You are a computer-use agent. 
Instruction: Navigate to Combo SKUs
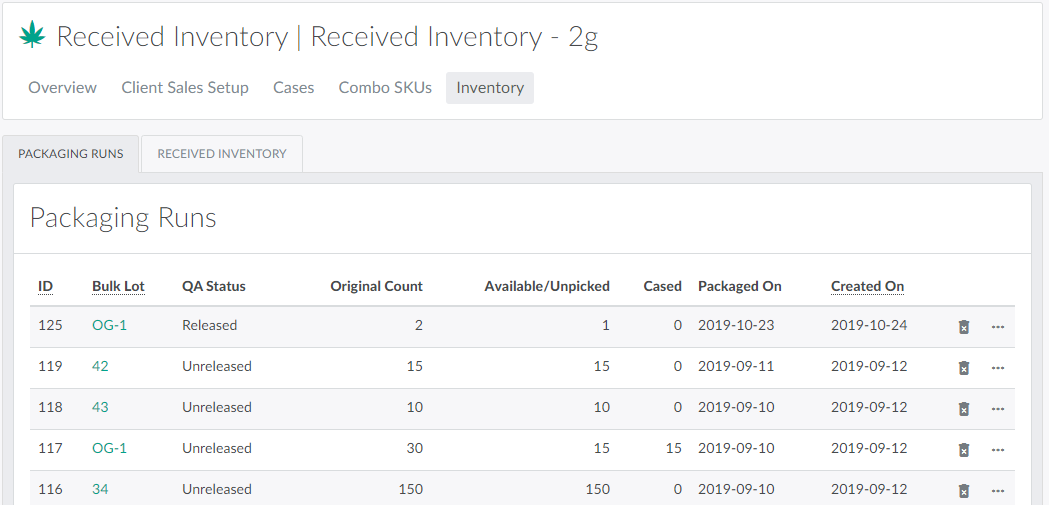point(385,88)
